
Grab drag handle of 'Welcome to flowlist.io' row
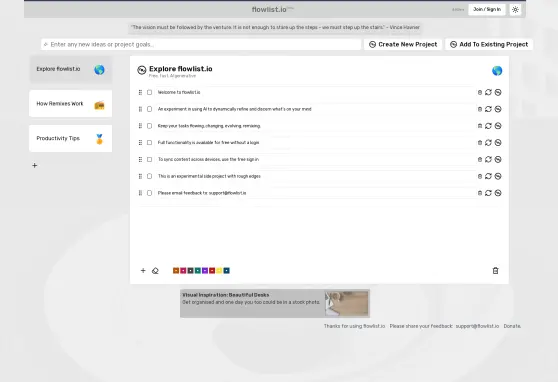point(140,92)
